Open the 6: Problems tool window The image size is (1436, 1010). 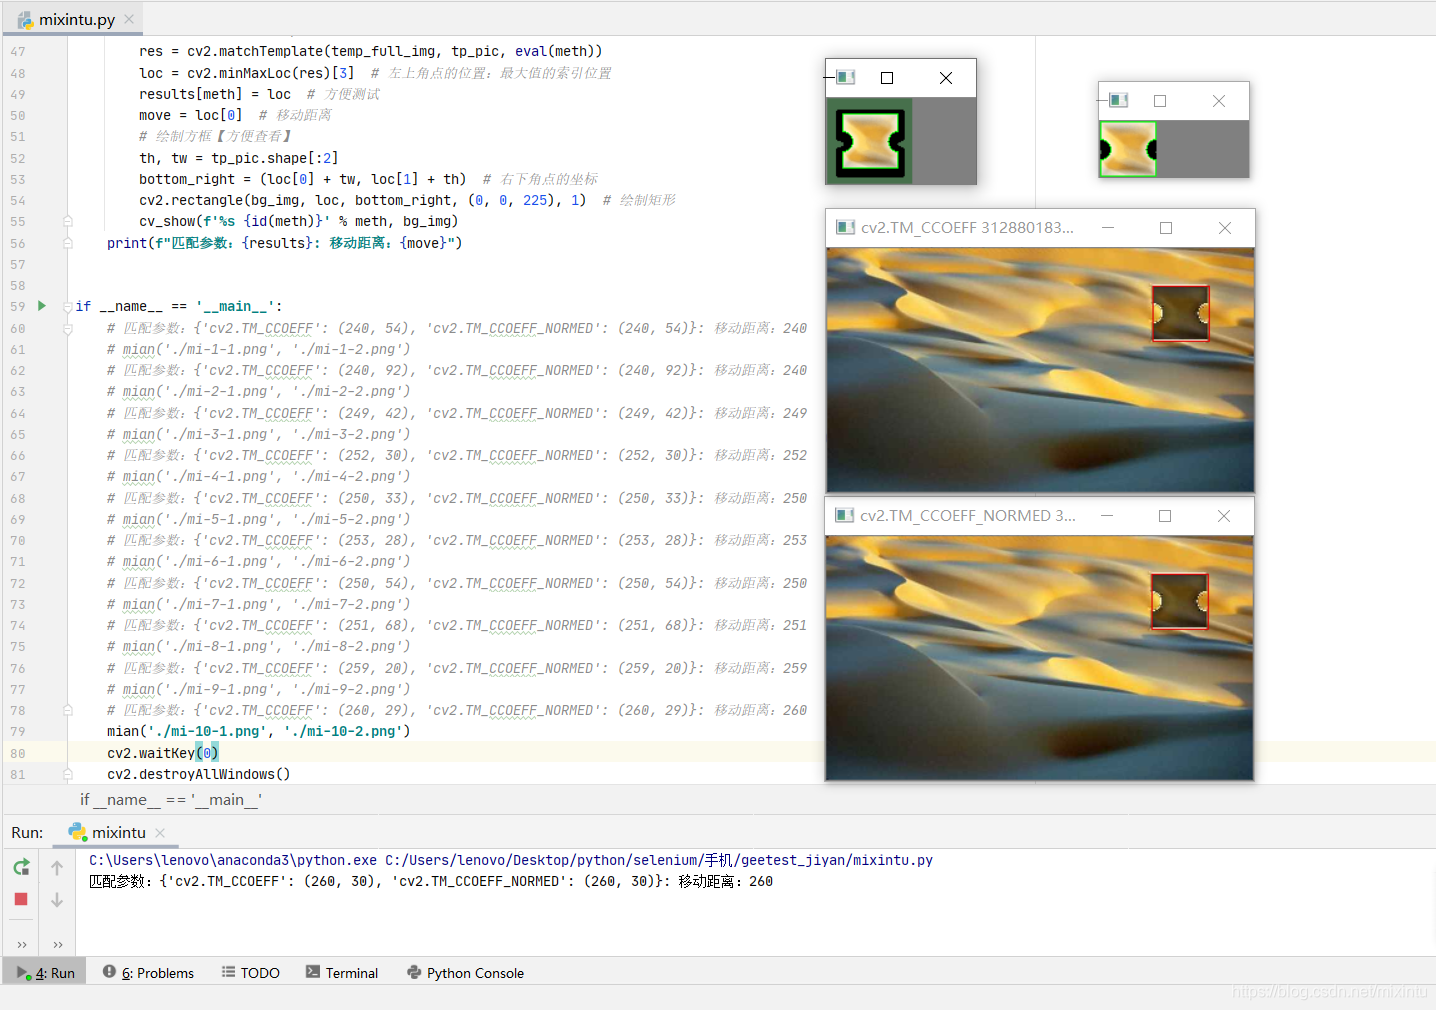pyautogui.click(x=148, y=973)
